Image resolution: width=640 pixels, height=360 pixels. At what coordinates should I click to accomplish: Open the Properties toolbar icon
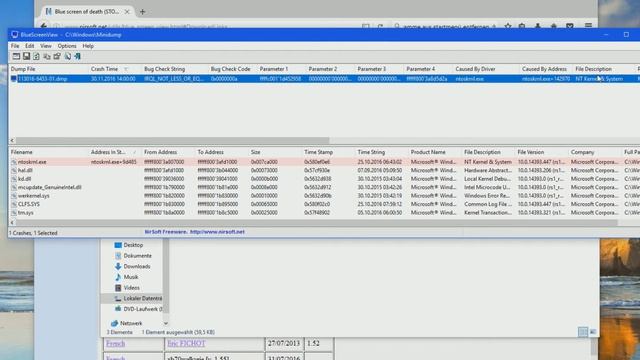pos(57,56)
